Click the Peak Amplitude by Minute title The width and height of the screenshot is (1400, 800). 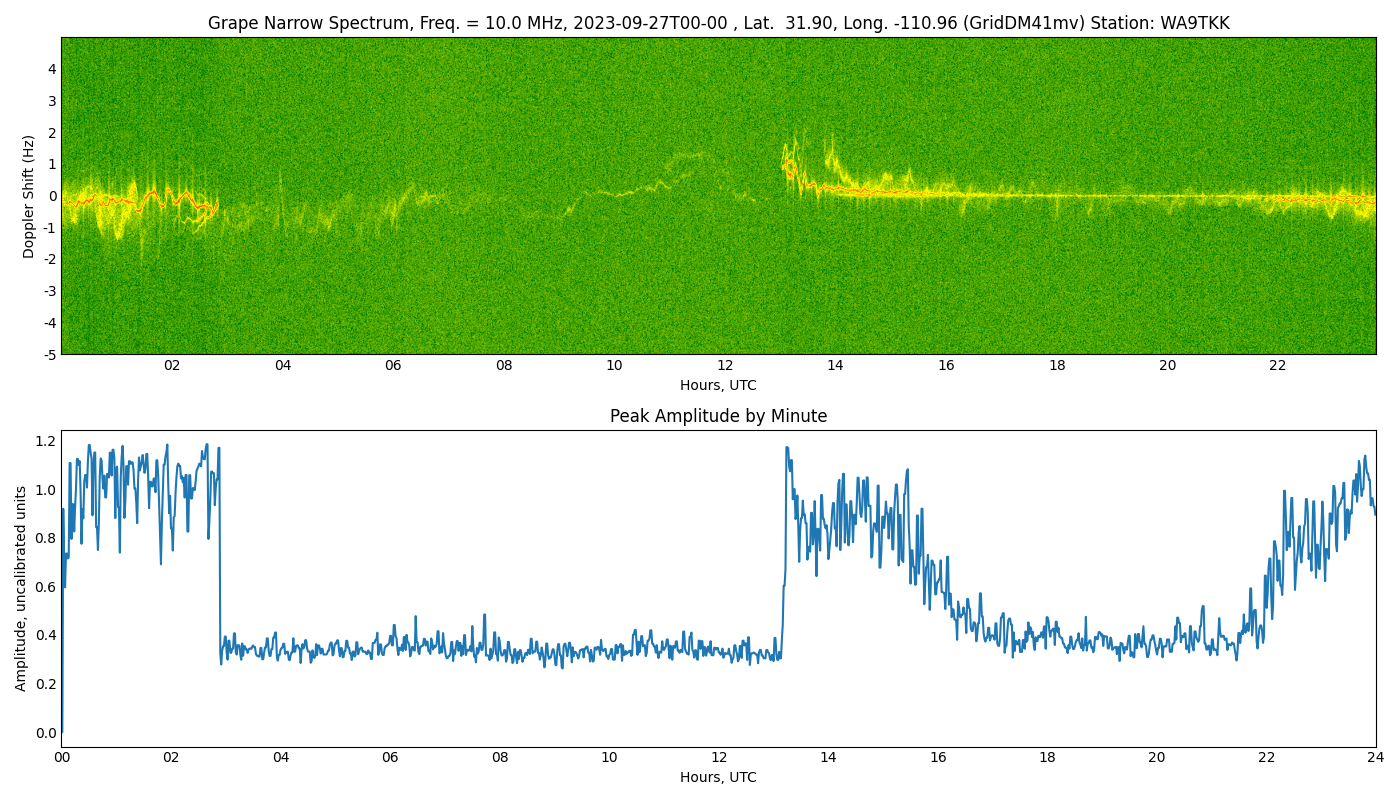718,416
